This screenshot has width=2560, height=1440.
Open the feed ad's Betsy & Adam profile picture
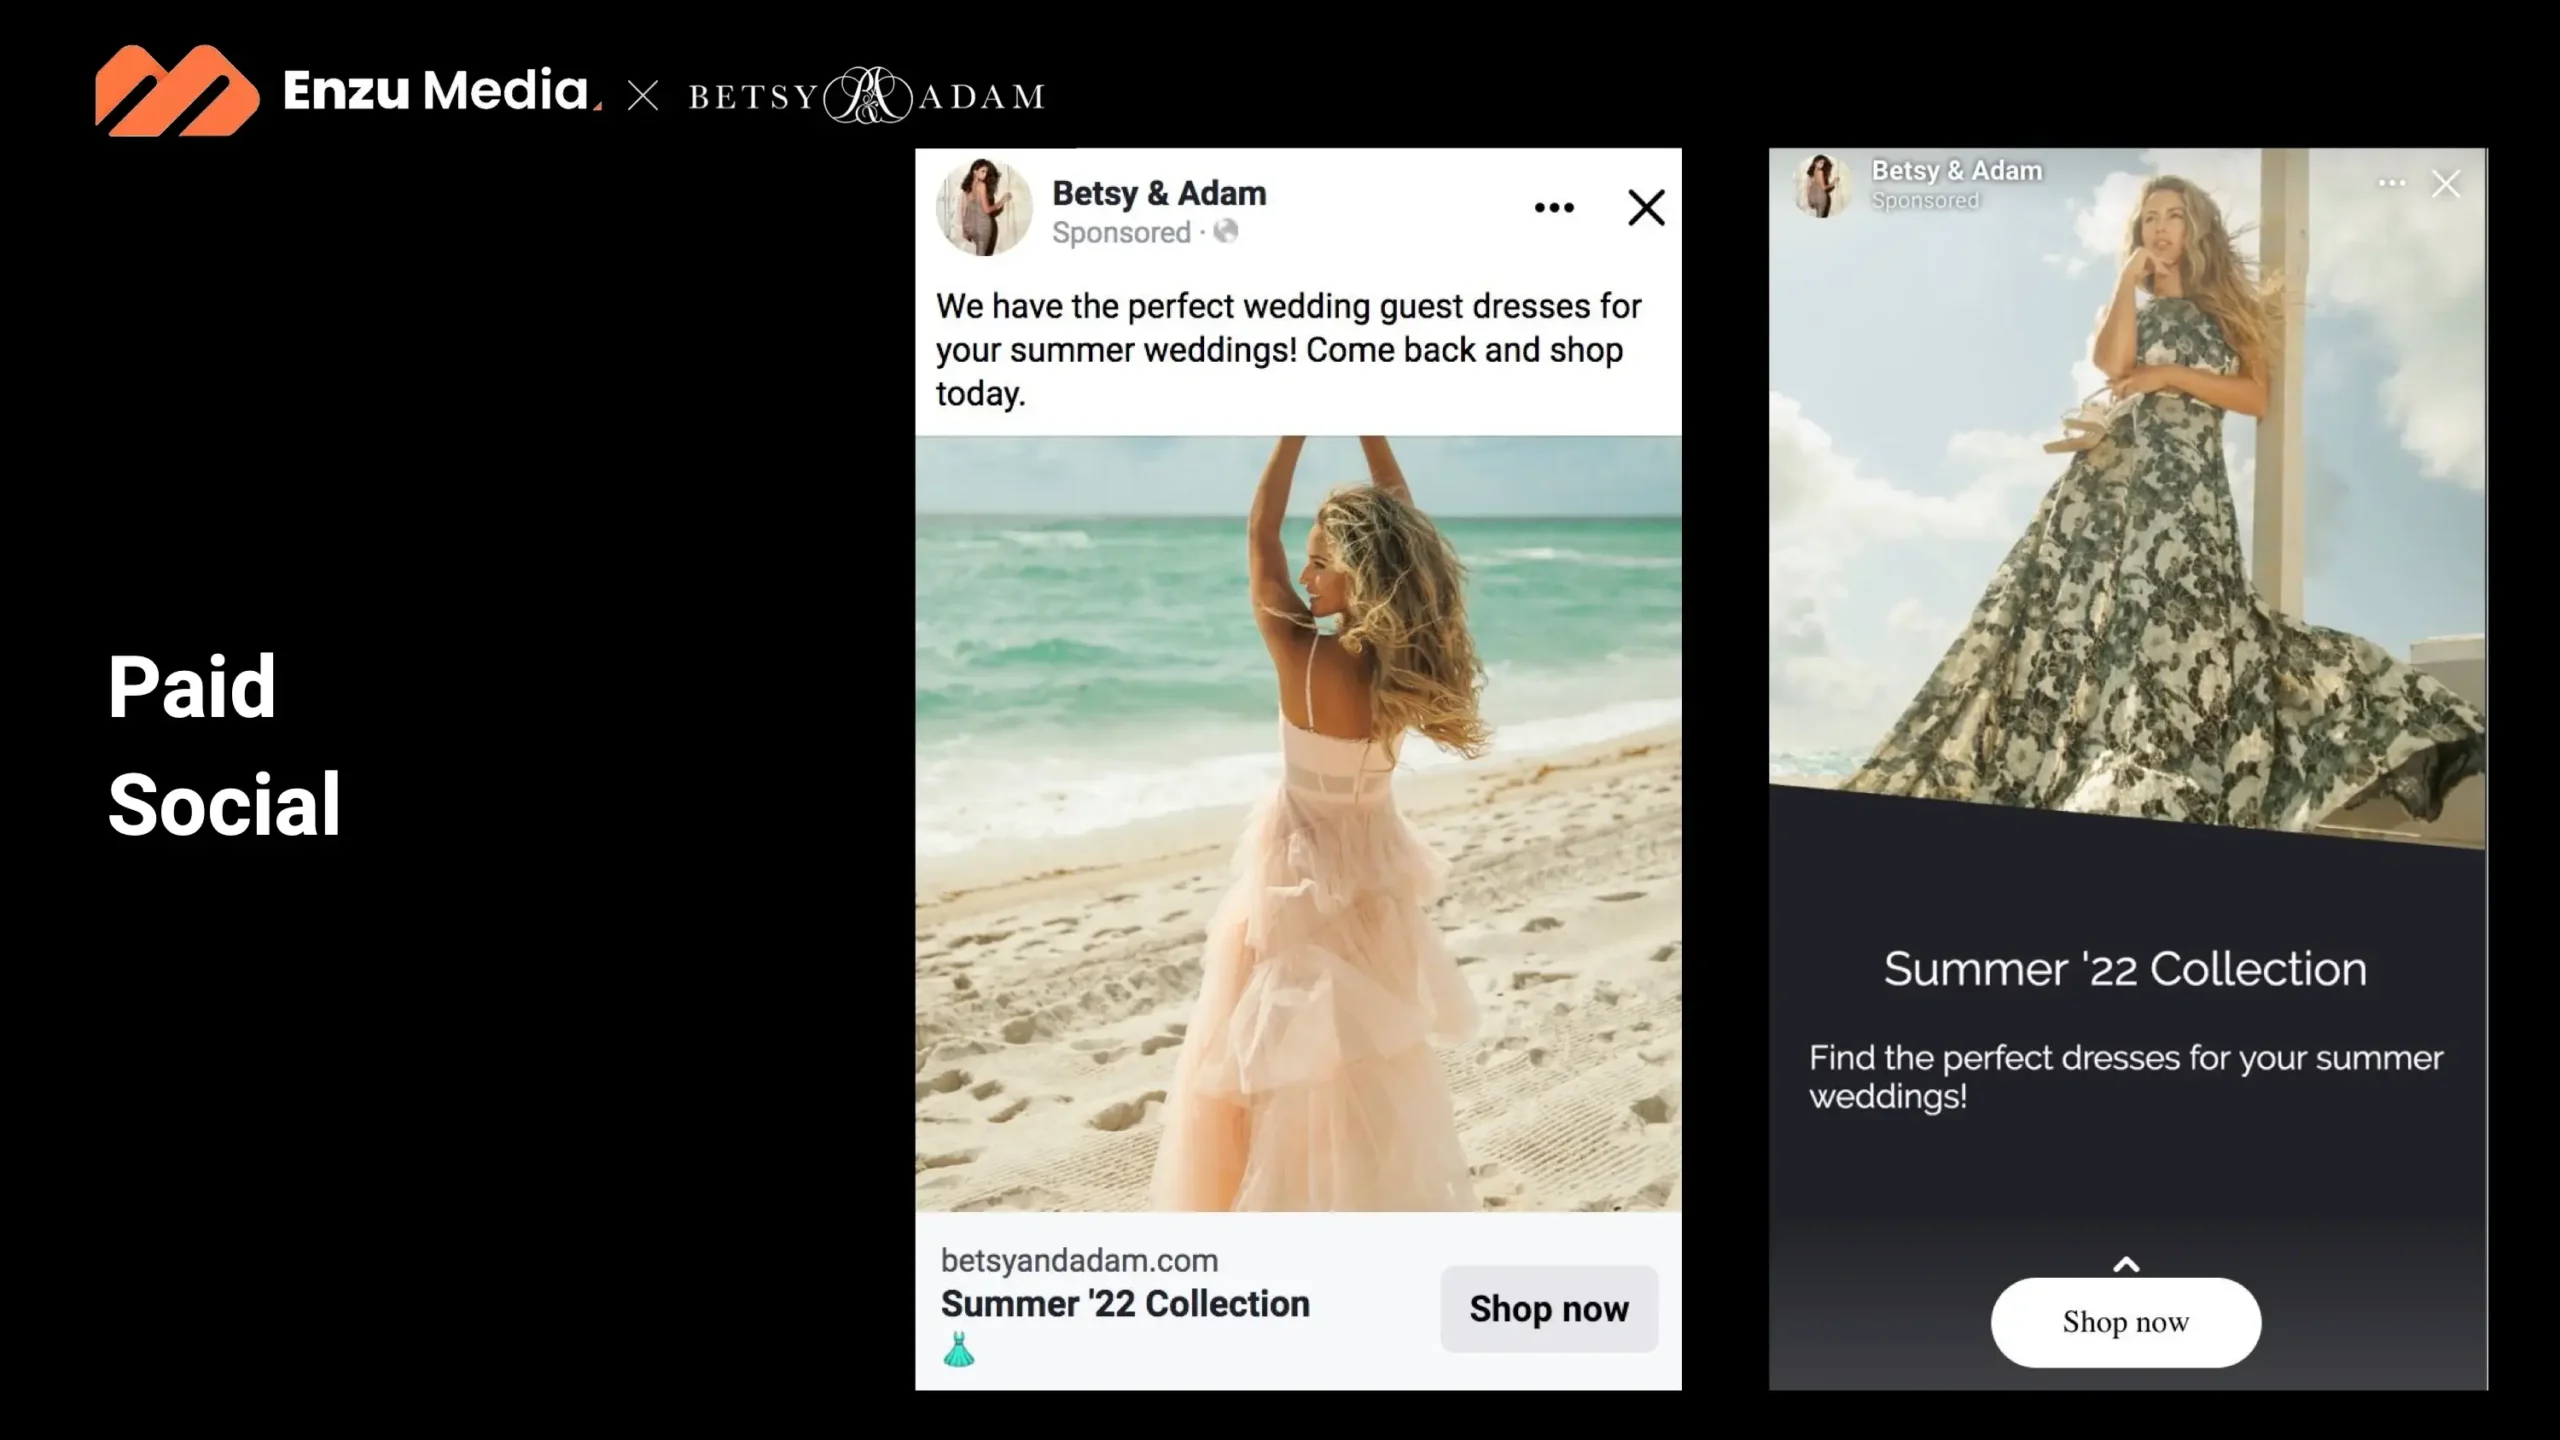pos(984,207)
